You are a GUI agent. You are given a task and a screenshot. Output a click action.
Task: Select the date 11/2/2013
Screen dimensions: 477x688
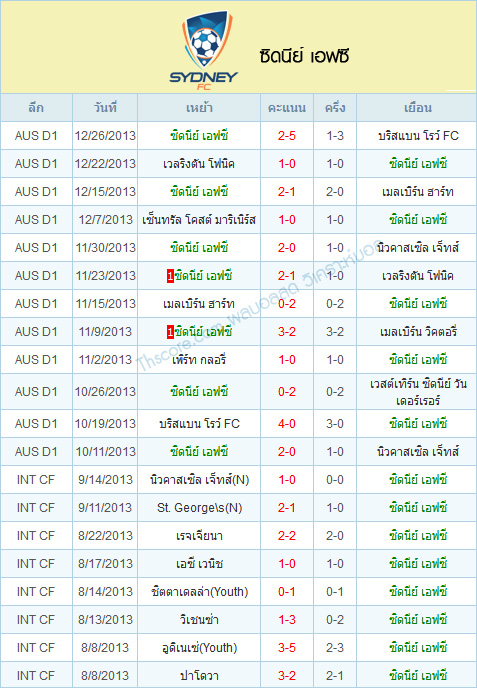click(x=105, y=360)
